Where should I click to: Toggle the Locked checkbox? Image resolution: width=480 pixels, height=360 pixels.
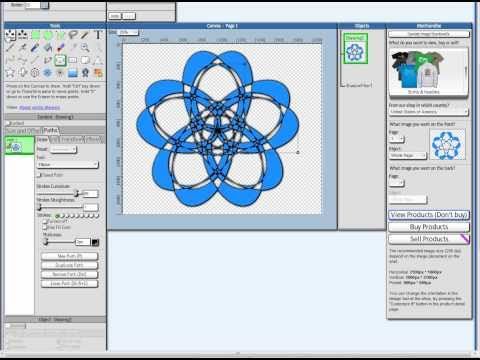(8, 123)
